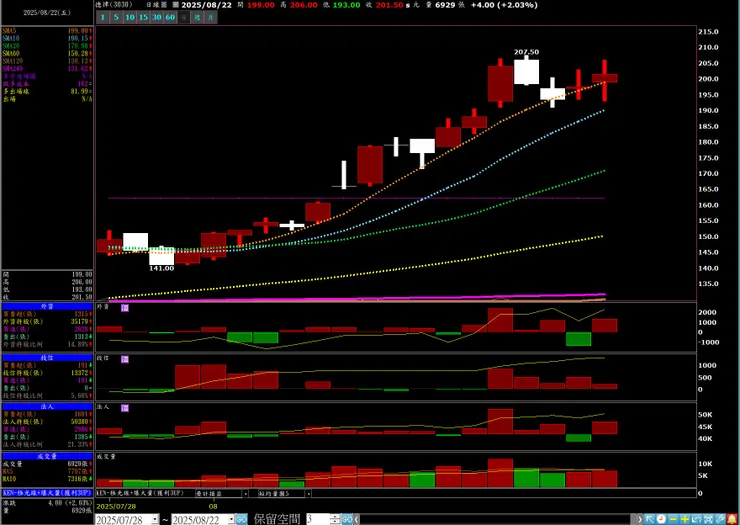Click the scrollbar left arrow at bottom
The width and height of the screenshot is (740, 525).
(x=357, y=519)
